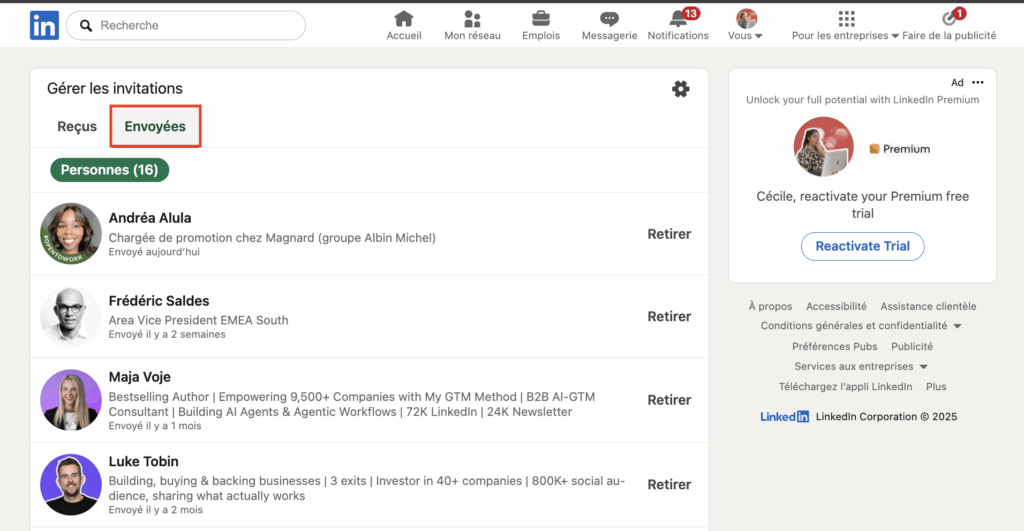Click 'Area Vice President EMEA South' text
1024x531 pixels.
point(199,320)
